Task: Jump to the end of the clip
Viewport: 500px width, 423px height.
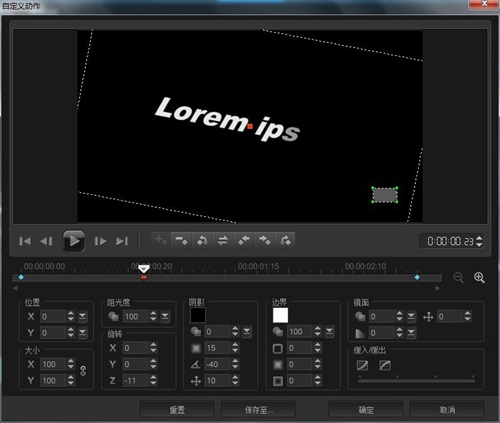Action: [122, 241]
